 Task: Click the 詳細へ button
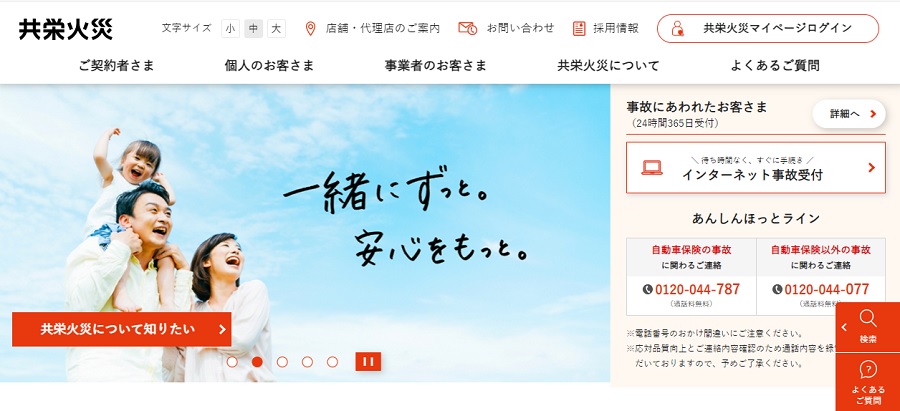[849, 114]
